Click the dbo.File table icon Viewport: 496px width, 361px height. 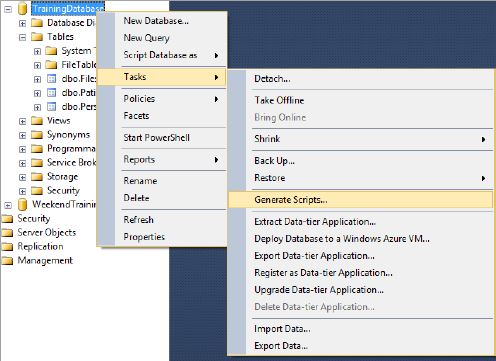[x=51, y=79]
